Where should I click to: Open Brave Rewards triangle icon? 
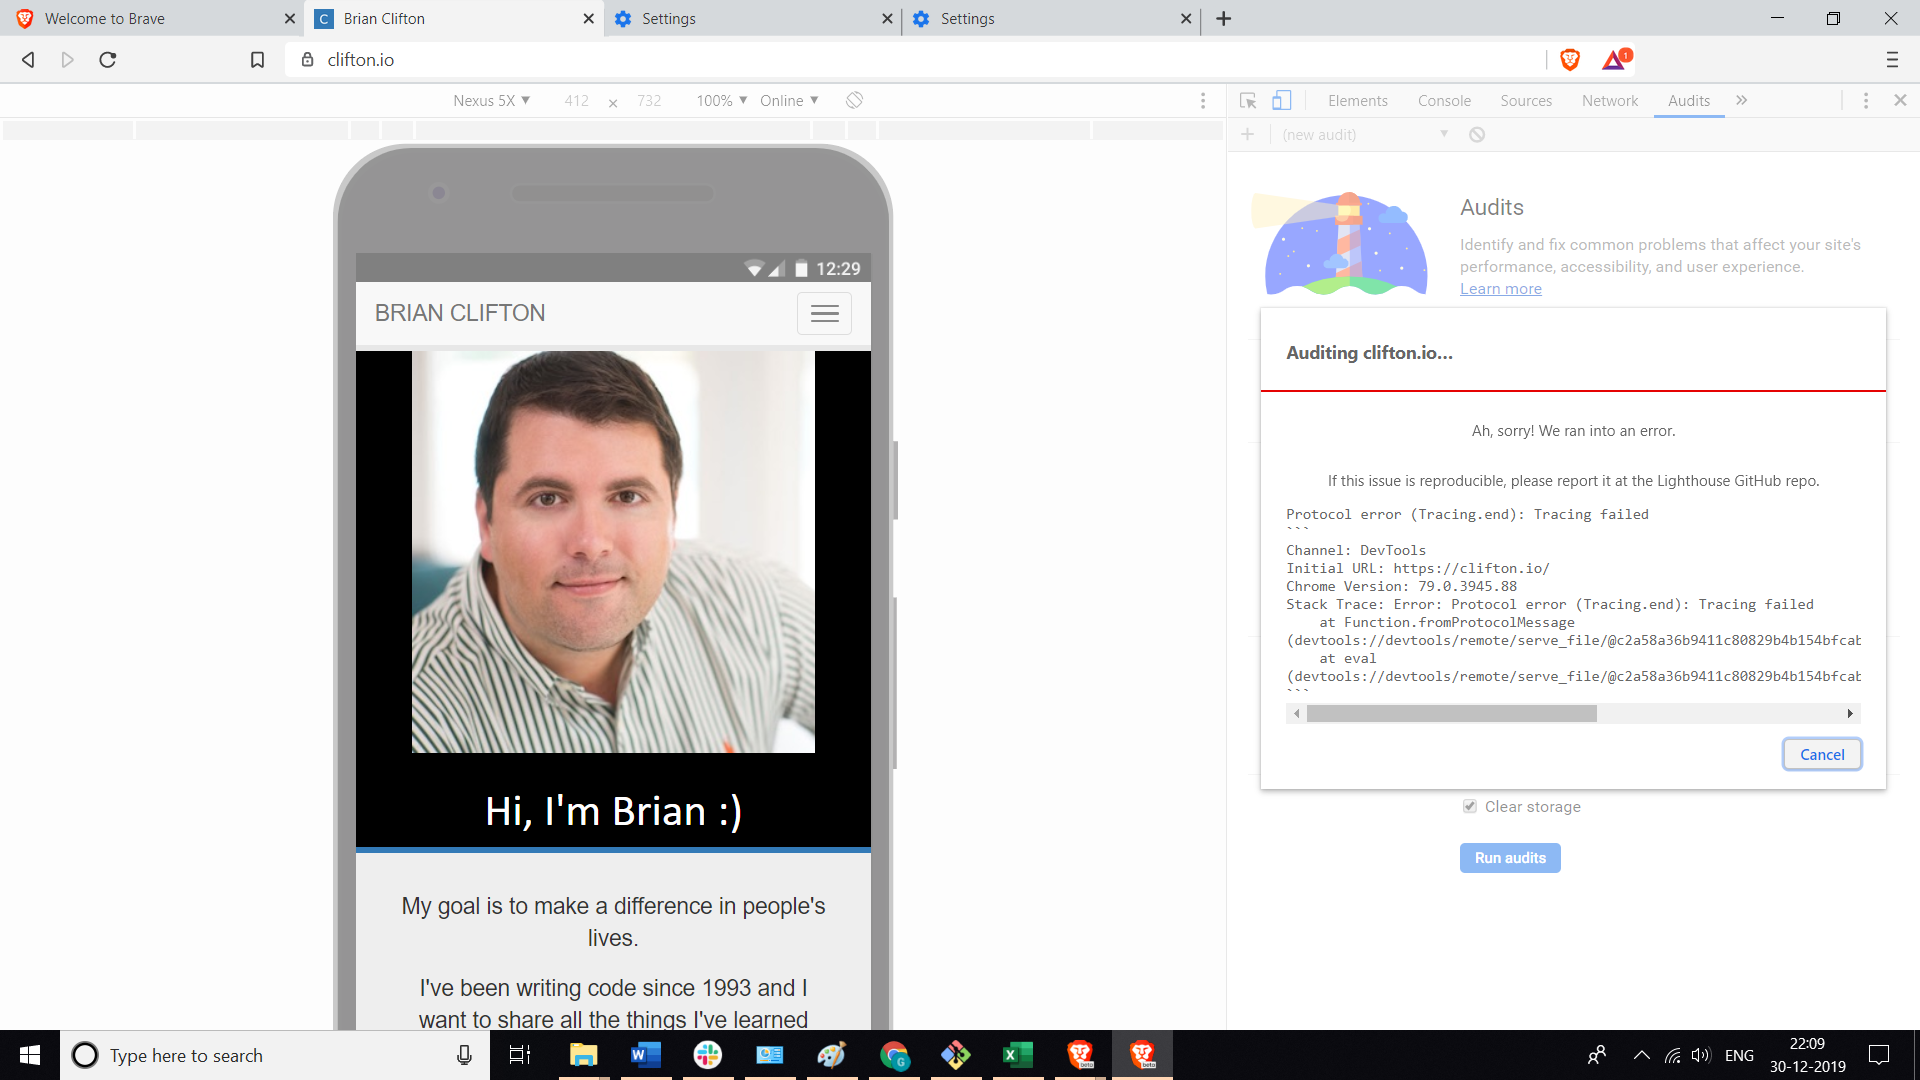pos(1613,60)
